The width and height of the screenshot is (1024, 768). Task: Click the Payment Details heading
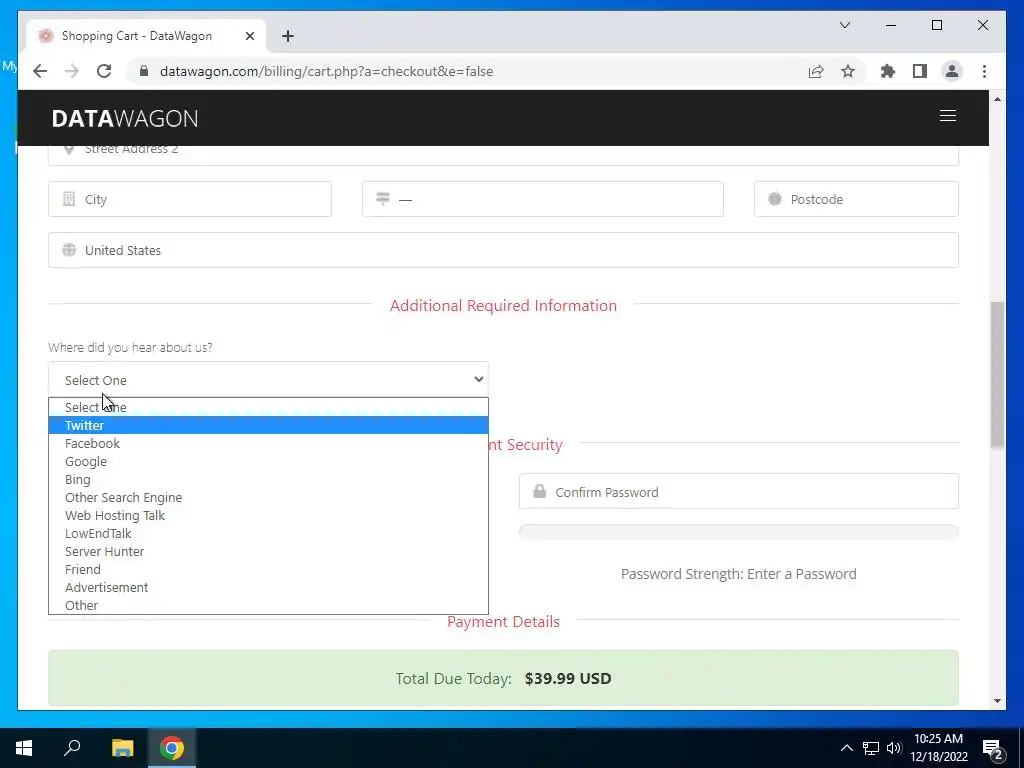[x=504, y=622]
